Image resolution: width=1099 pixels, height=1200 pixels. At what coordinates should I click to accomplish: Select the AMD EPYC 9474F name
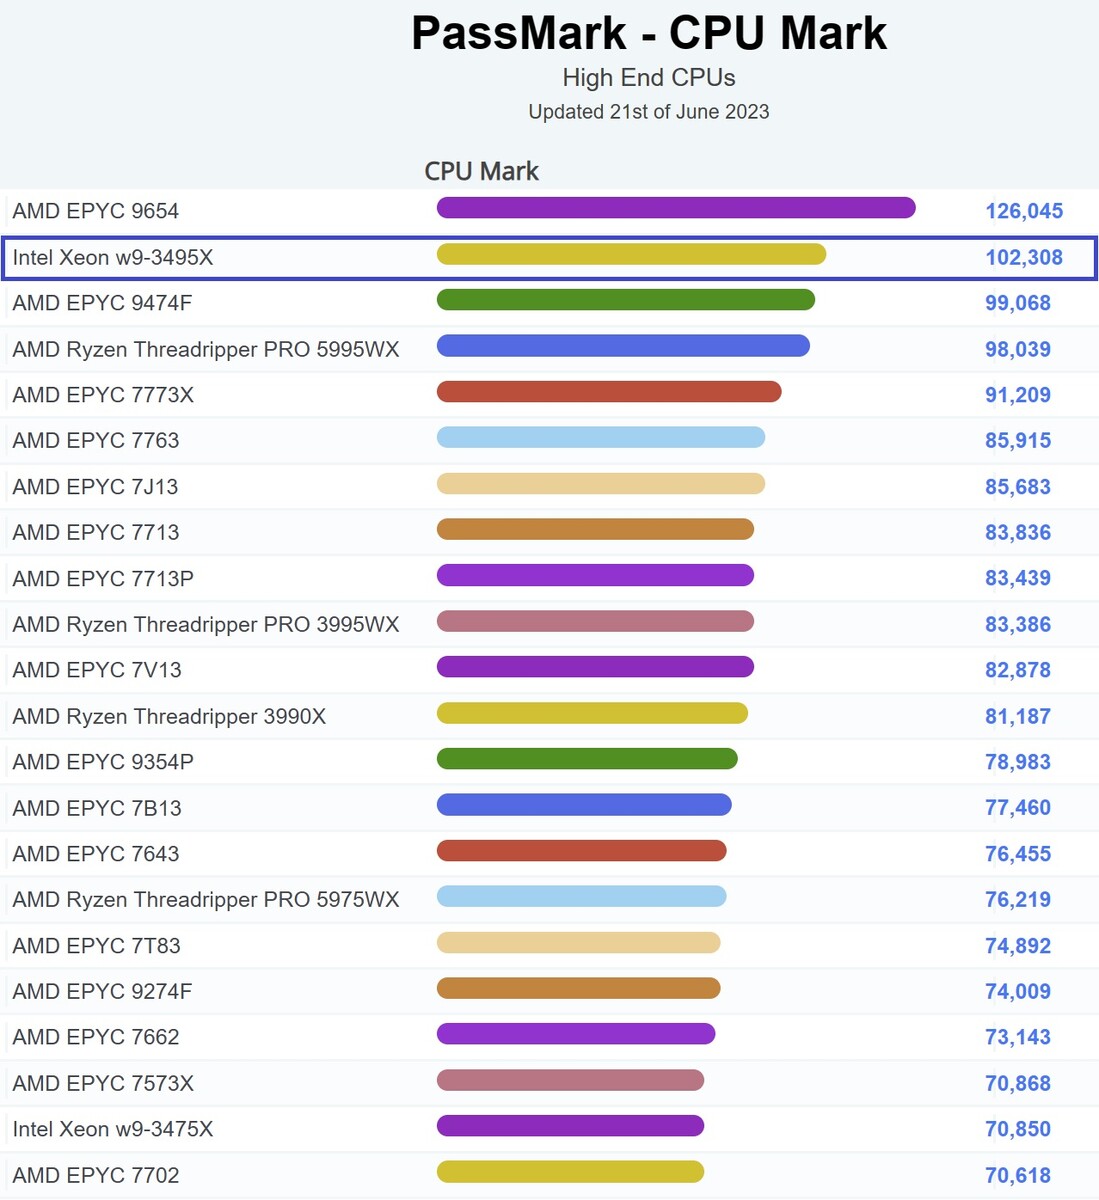tap(102, 303)
